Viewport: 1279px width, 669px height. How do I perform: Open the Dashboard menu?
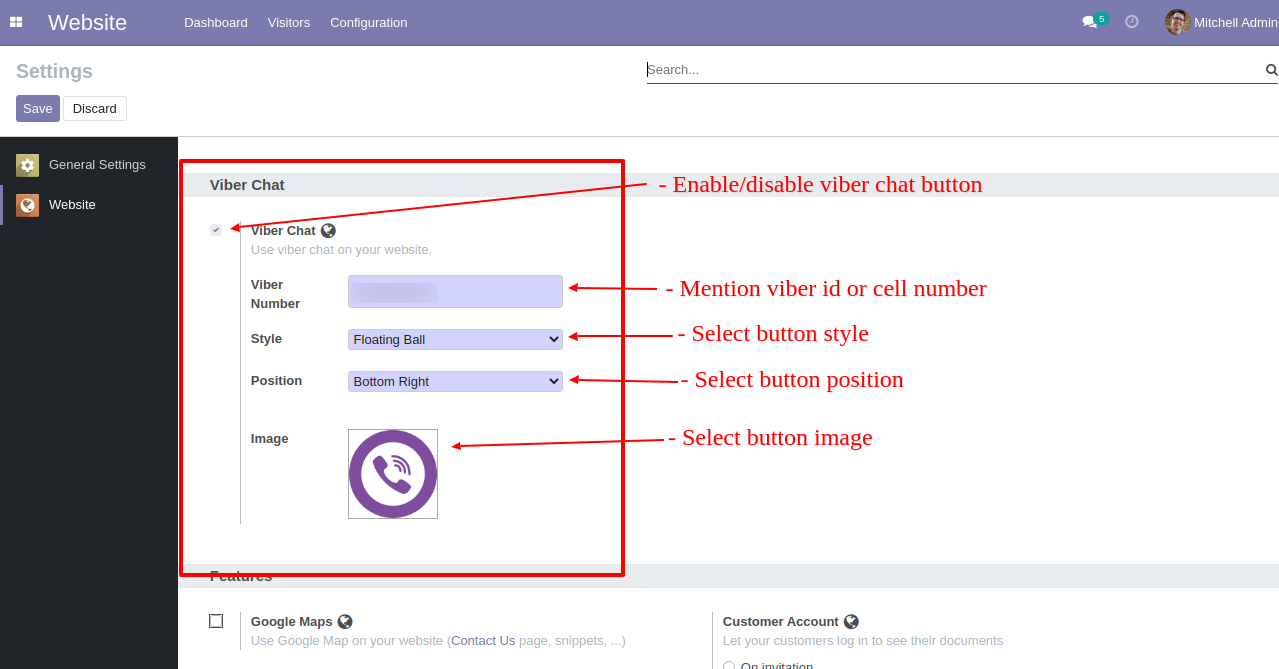point(216,22)
